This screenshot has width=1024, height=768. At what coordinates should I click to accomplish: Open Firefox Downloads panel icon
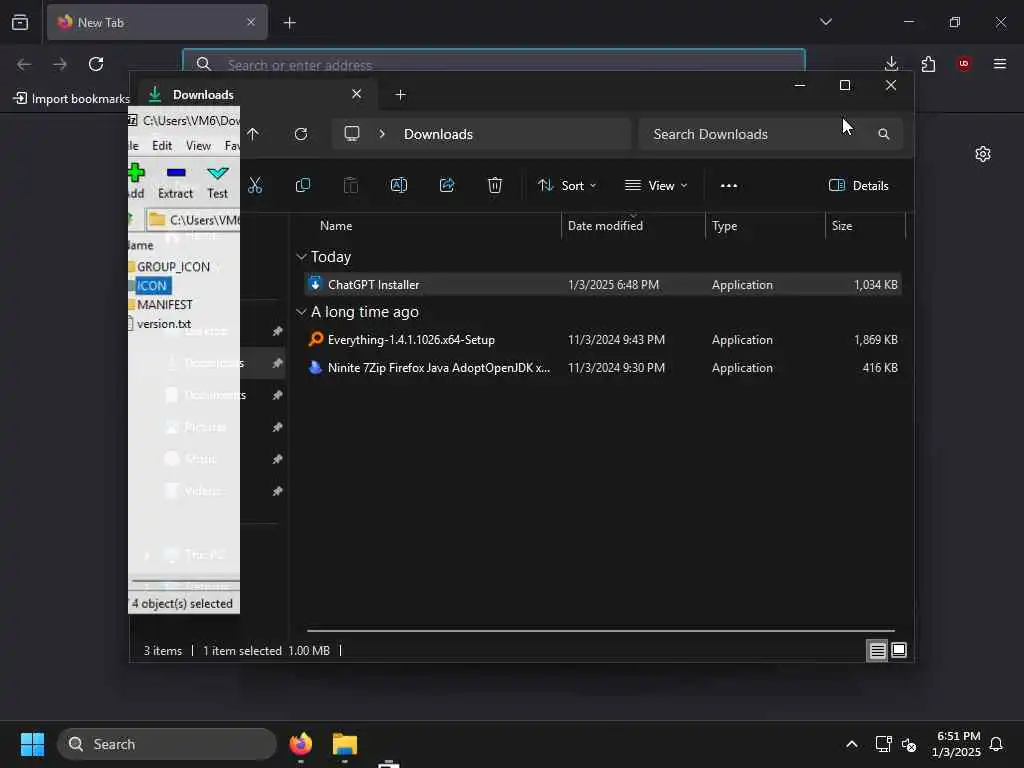891,63
